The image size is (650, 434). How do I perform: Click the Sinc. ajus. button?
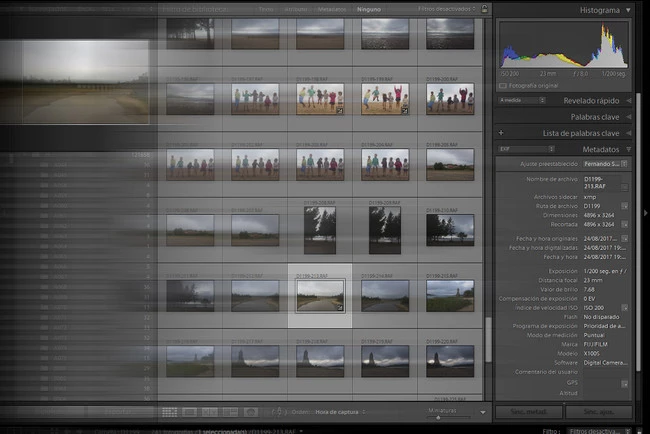coord(600,410)
